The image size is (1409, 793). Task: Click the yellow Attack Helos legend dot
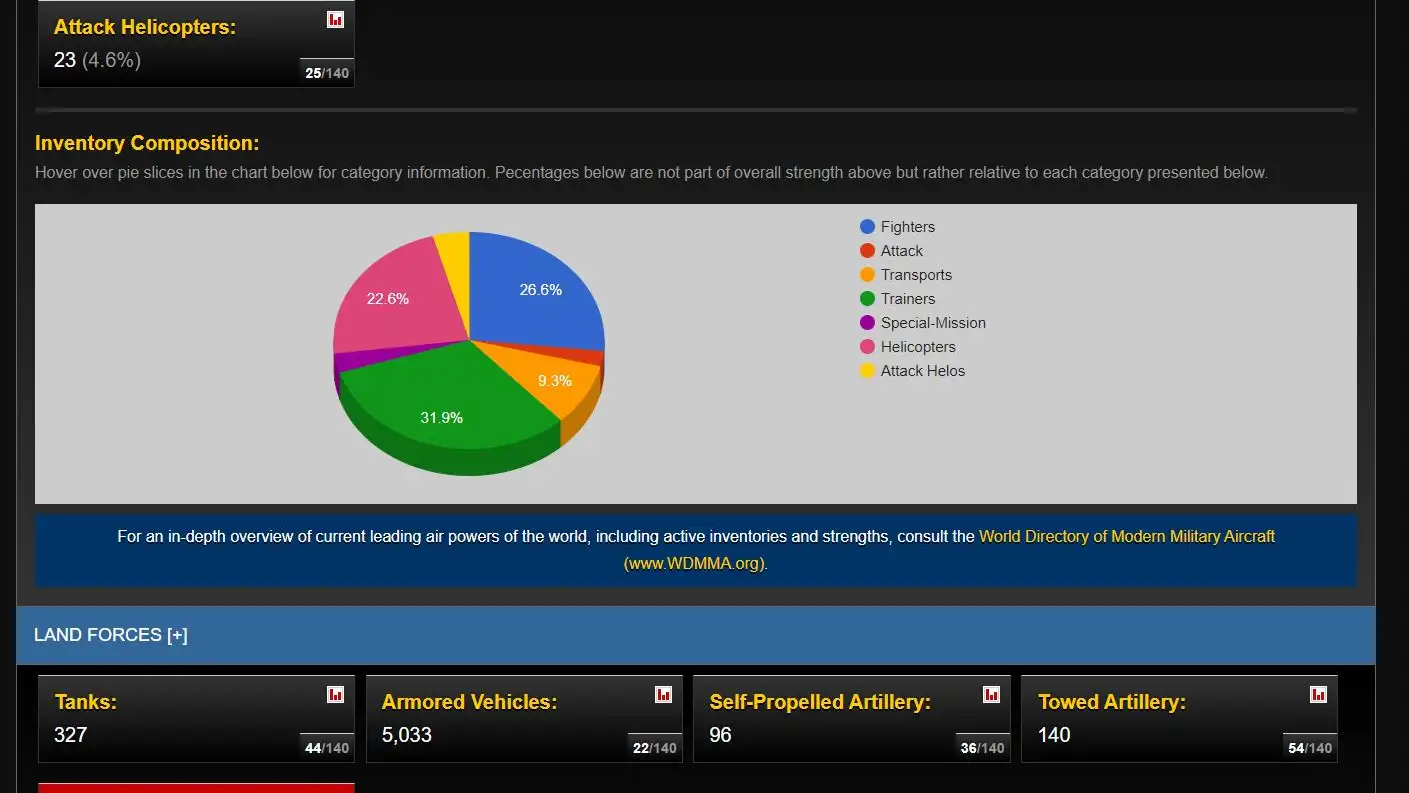pos(867,371)
